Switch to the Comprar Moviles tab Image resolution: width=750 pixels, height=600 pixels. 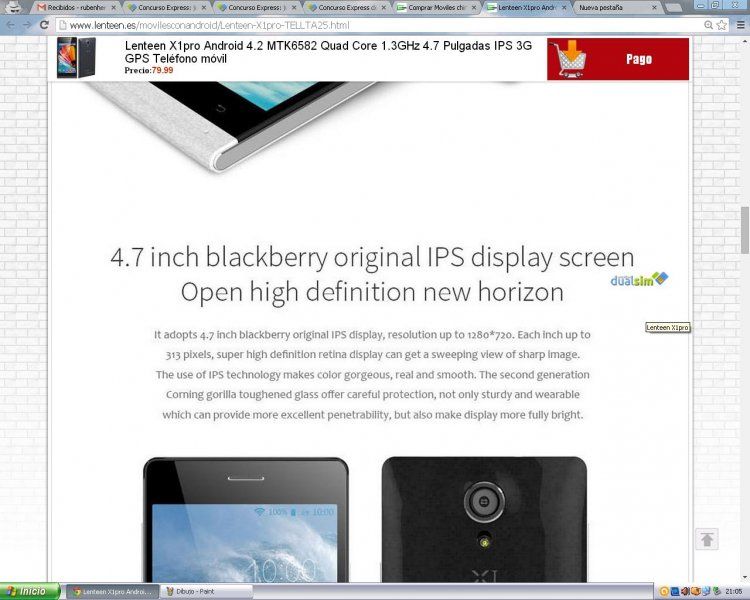pos(436,8)
